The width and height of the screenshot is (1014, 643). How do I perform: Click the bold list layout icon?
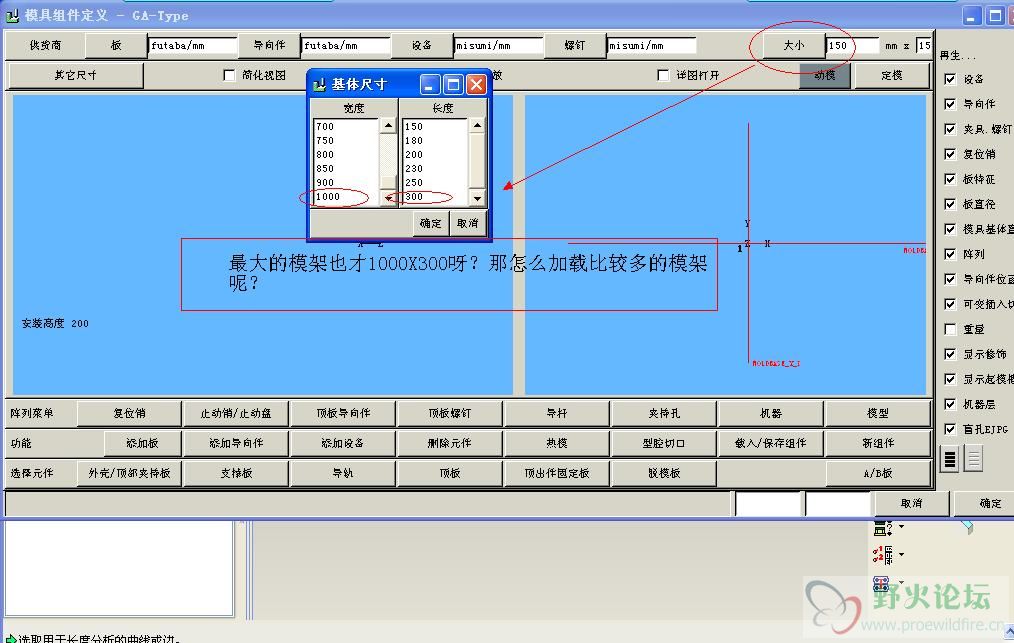pos(949,459)
